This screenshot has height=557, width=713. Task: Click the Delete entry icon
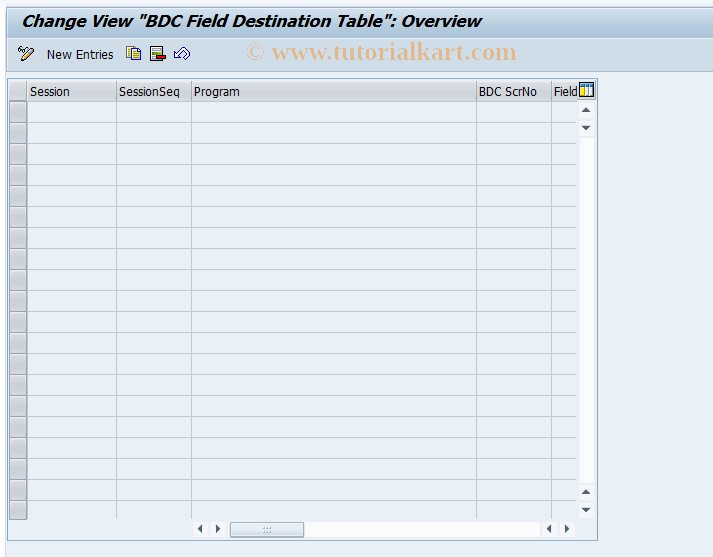tap(158, 54)
